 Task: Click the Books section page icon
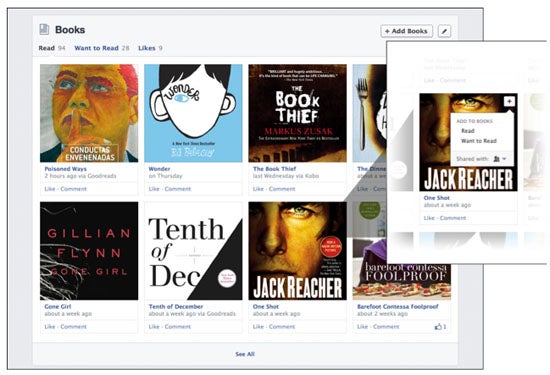coord(44,29)
